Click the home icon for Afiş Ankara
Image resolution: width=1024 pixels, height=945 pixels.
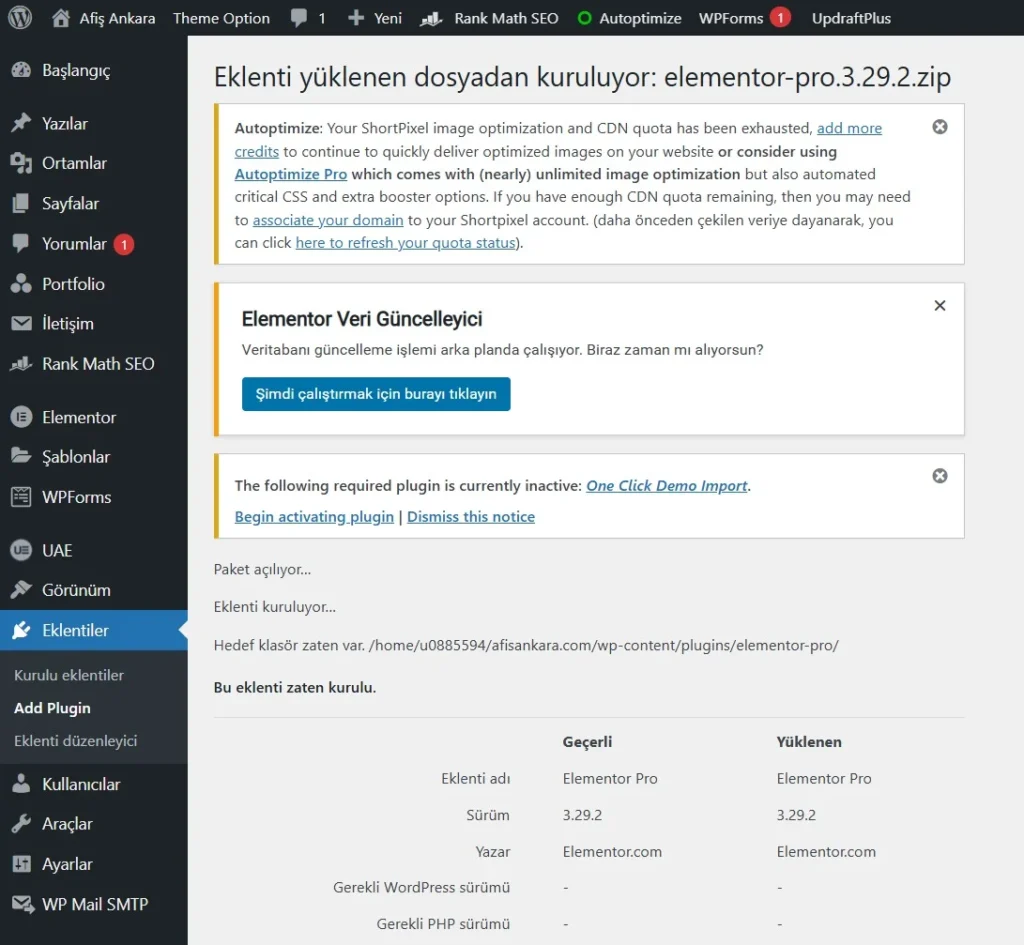[61, 18]
